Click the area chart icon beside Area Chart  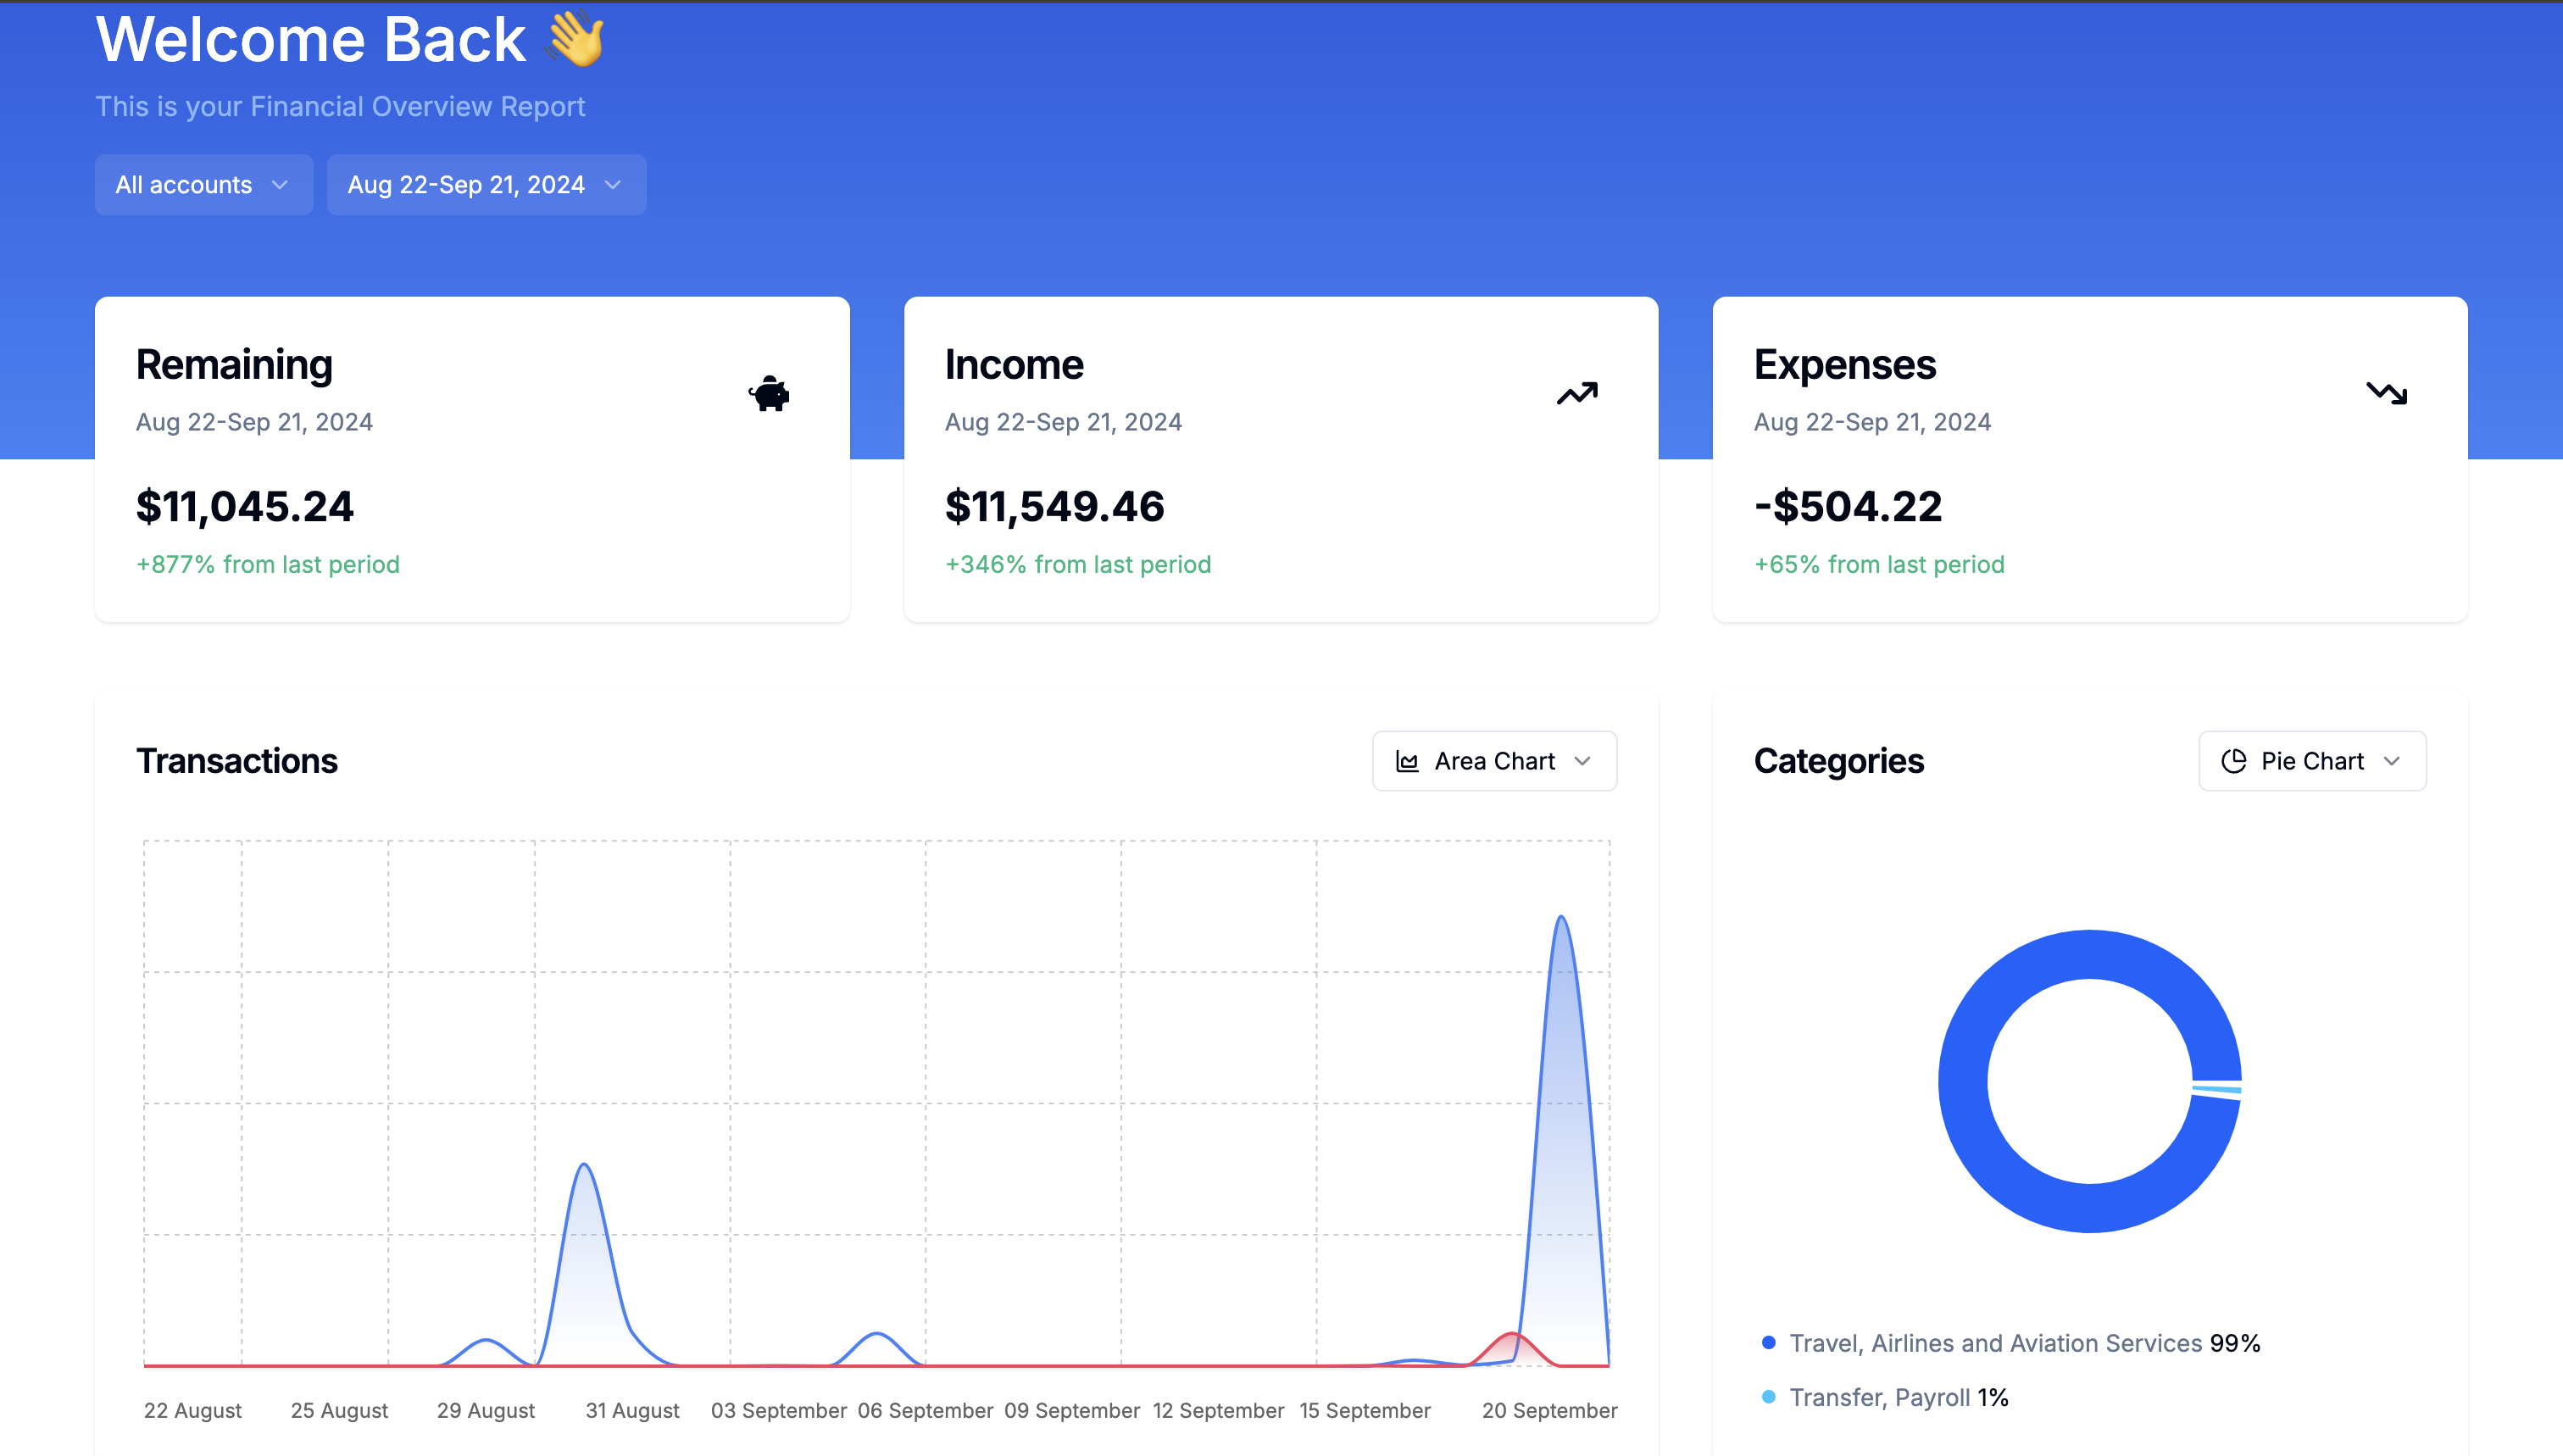pos(1407,762)
